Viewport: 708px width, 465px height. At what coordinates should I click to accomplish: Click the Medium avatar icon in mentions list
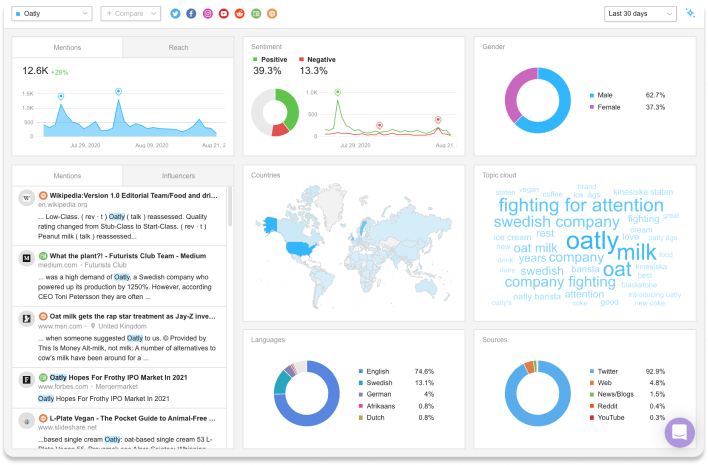tap(27, 258)
